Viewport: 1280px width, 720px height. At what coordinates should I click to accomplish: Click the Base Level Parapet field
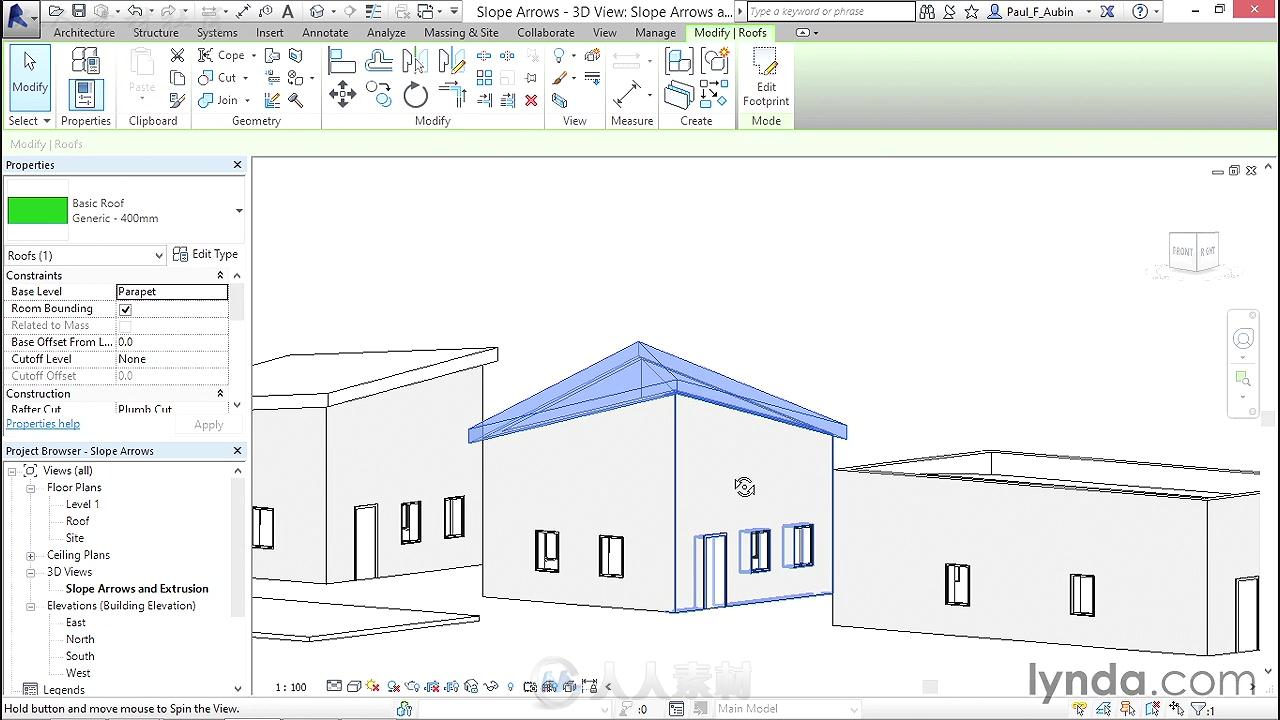(171, 292)
